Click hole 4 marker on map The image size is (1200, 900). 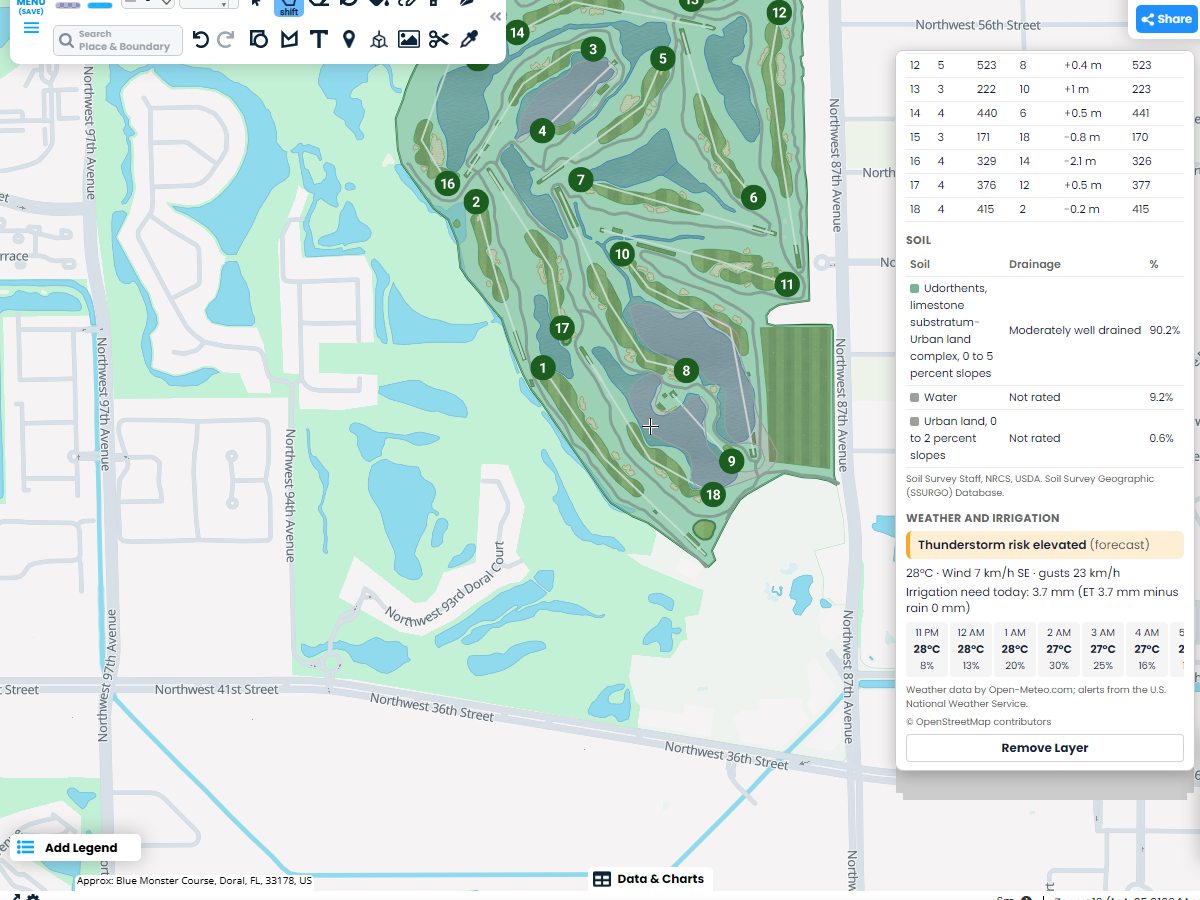[x=542, y=130]
